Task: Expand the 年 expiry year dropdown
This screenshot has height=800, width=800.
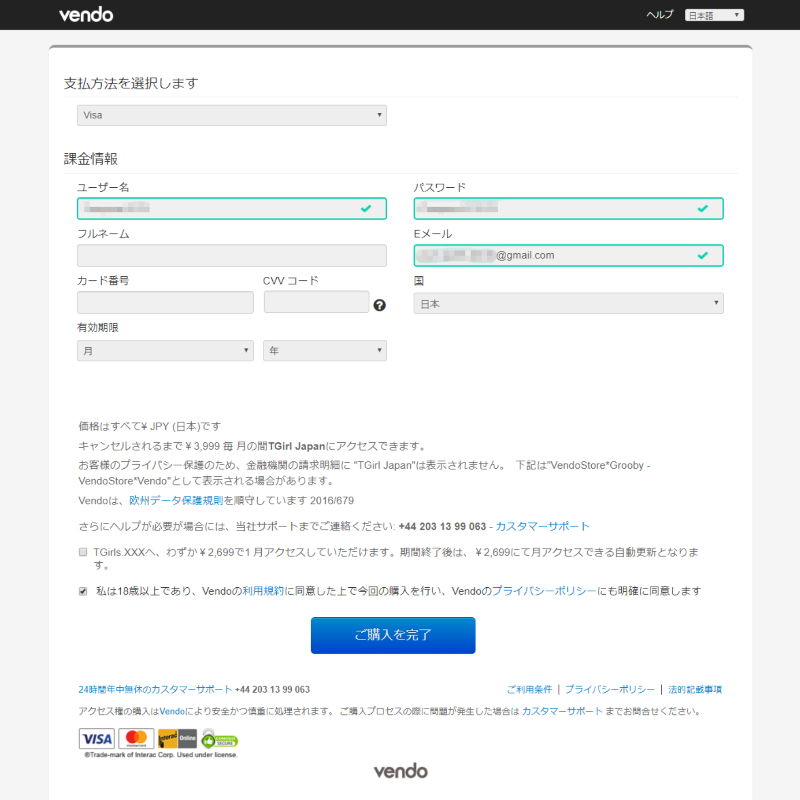Action: [325, 350]
